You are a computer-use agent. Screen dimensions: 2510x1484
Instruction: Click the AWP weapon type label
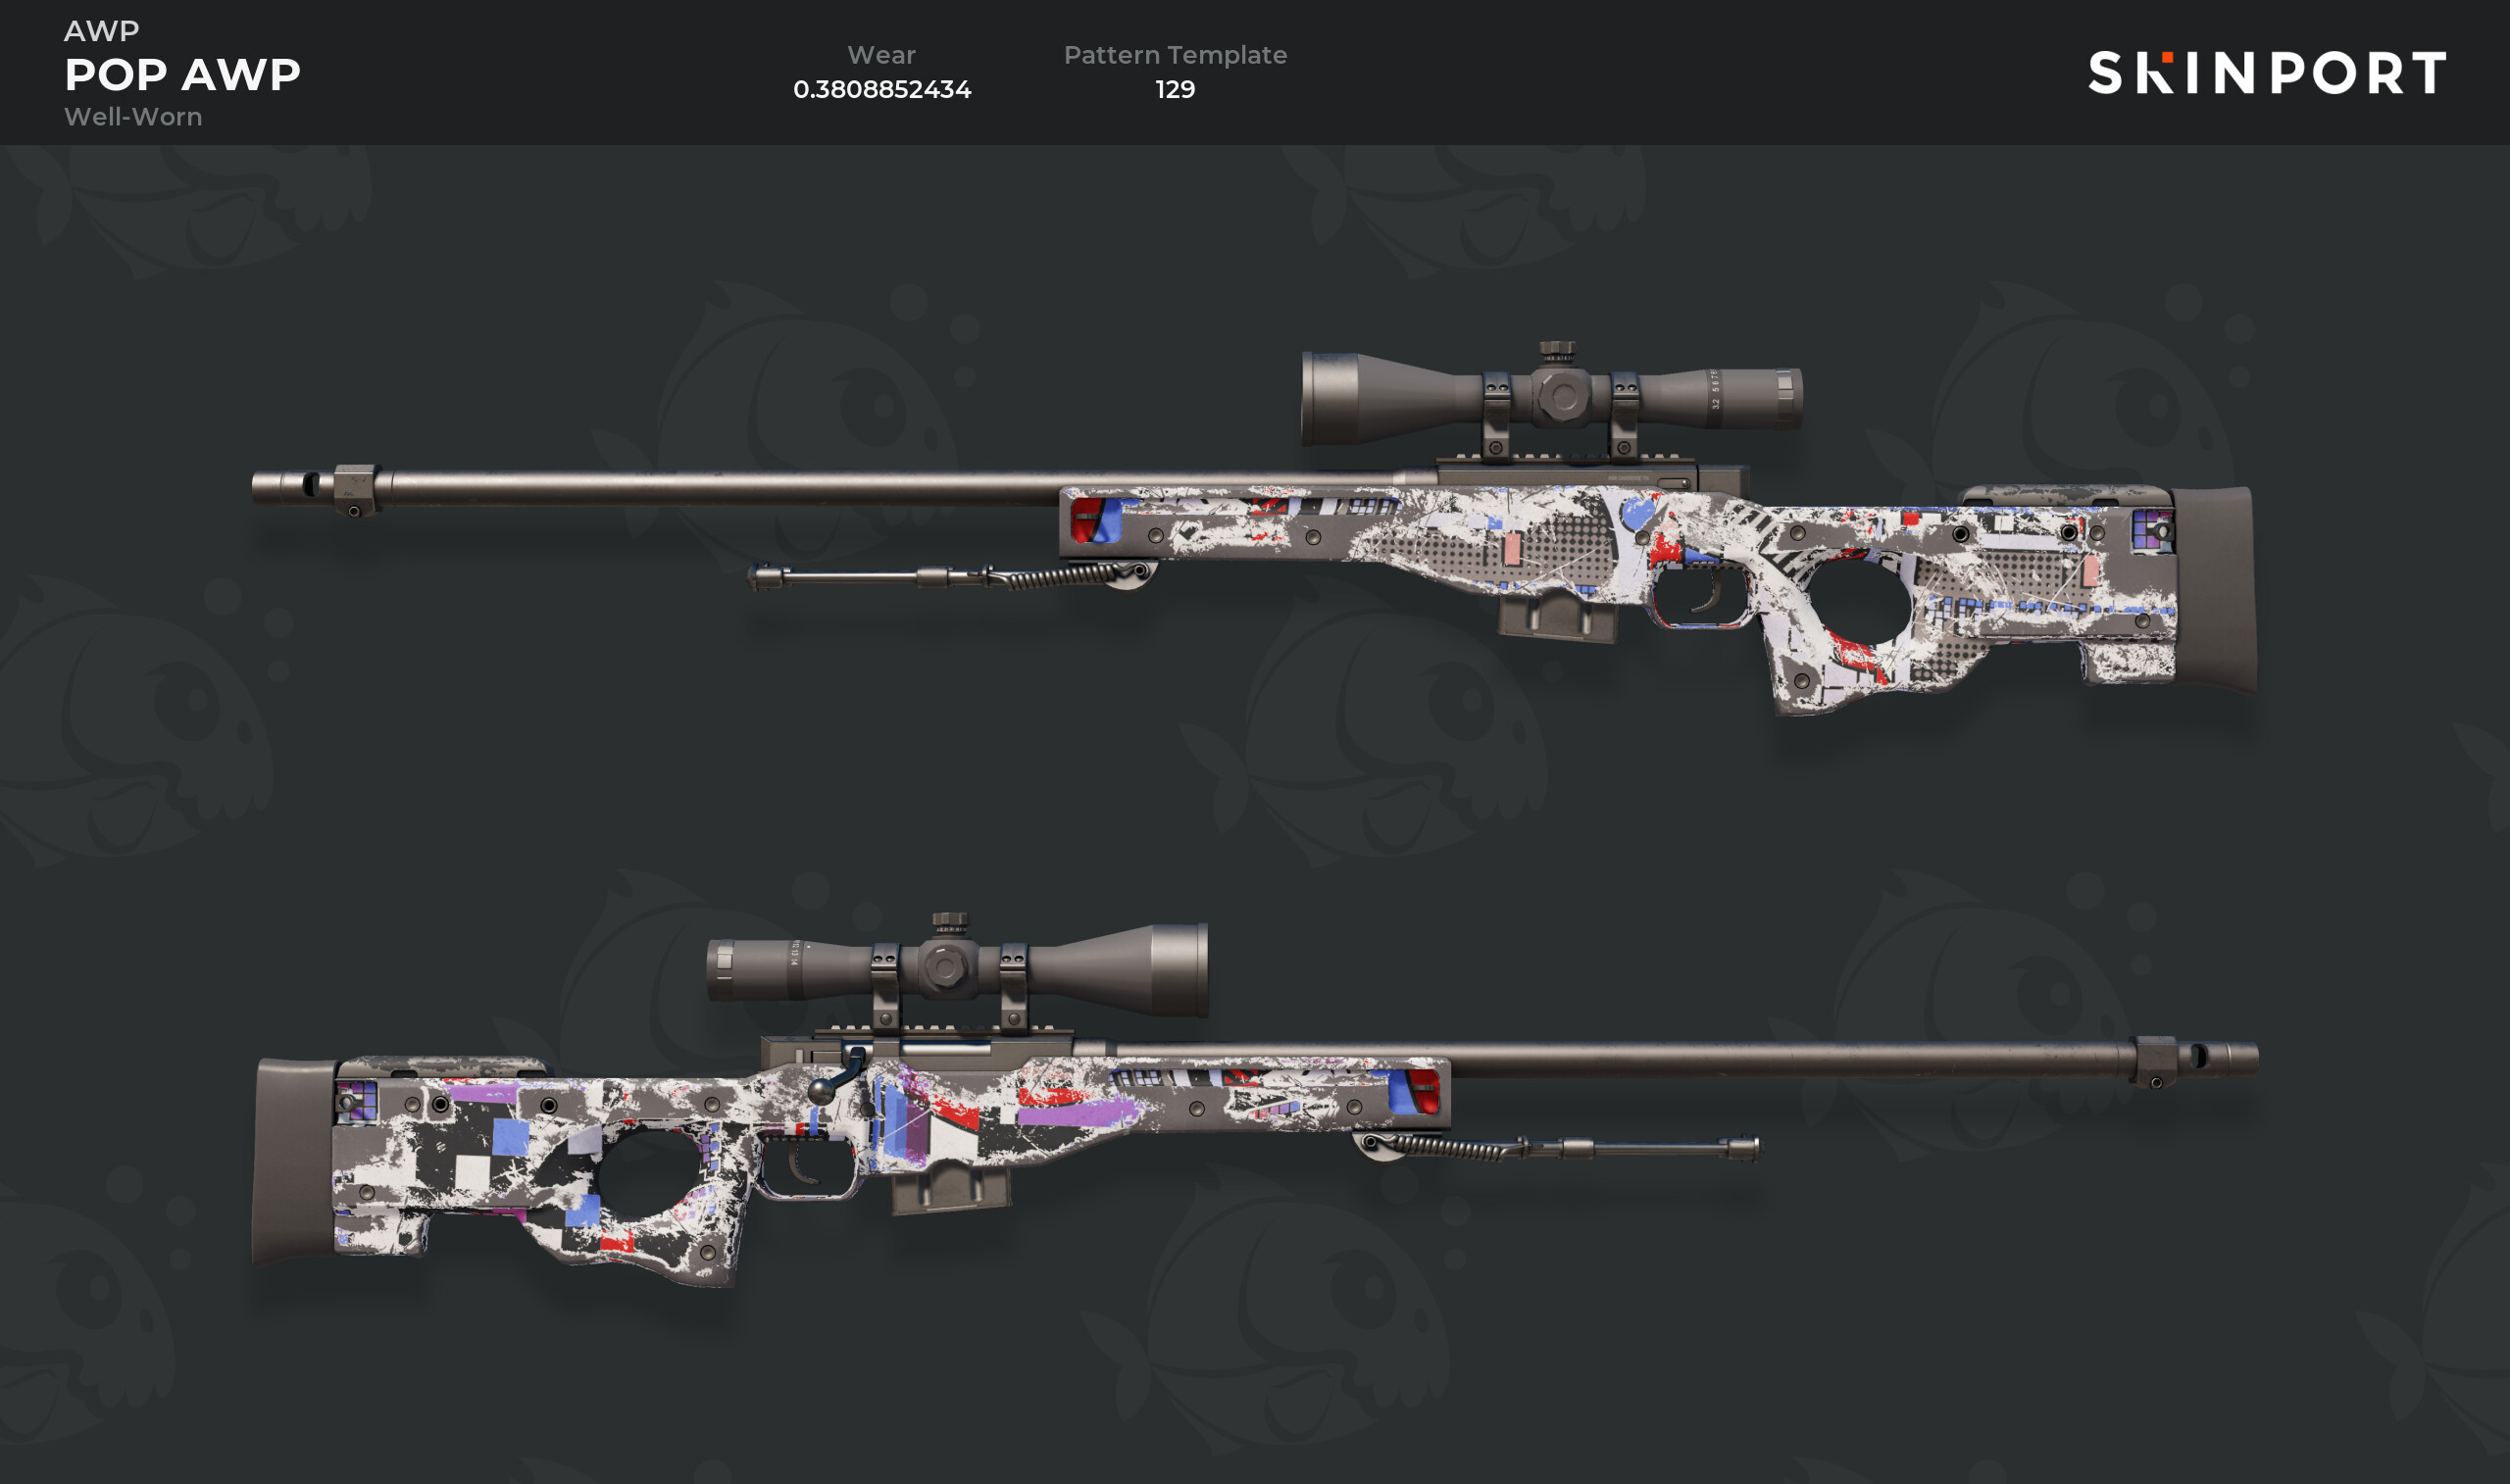pos(102,31)
